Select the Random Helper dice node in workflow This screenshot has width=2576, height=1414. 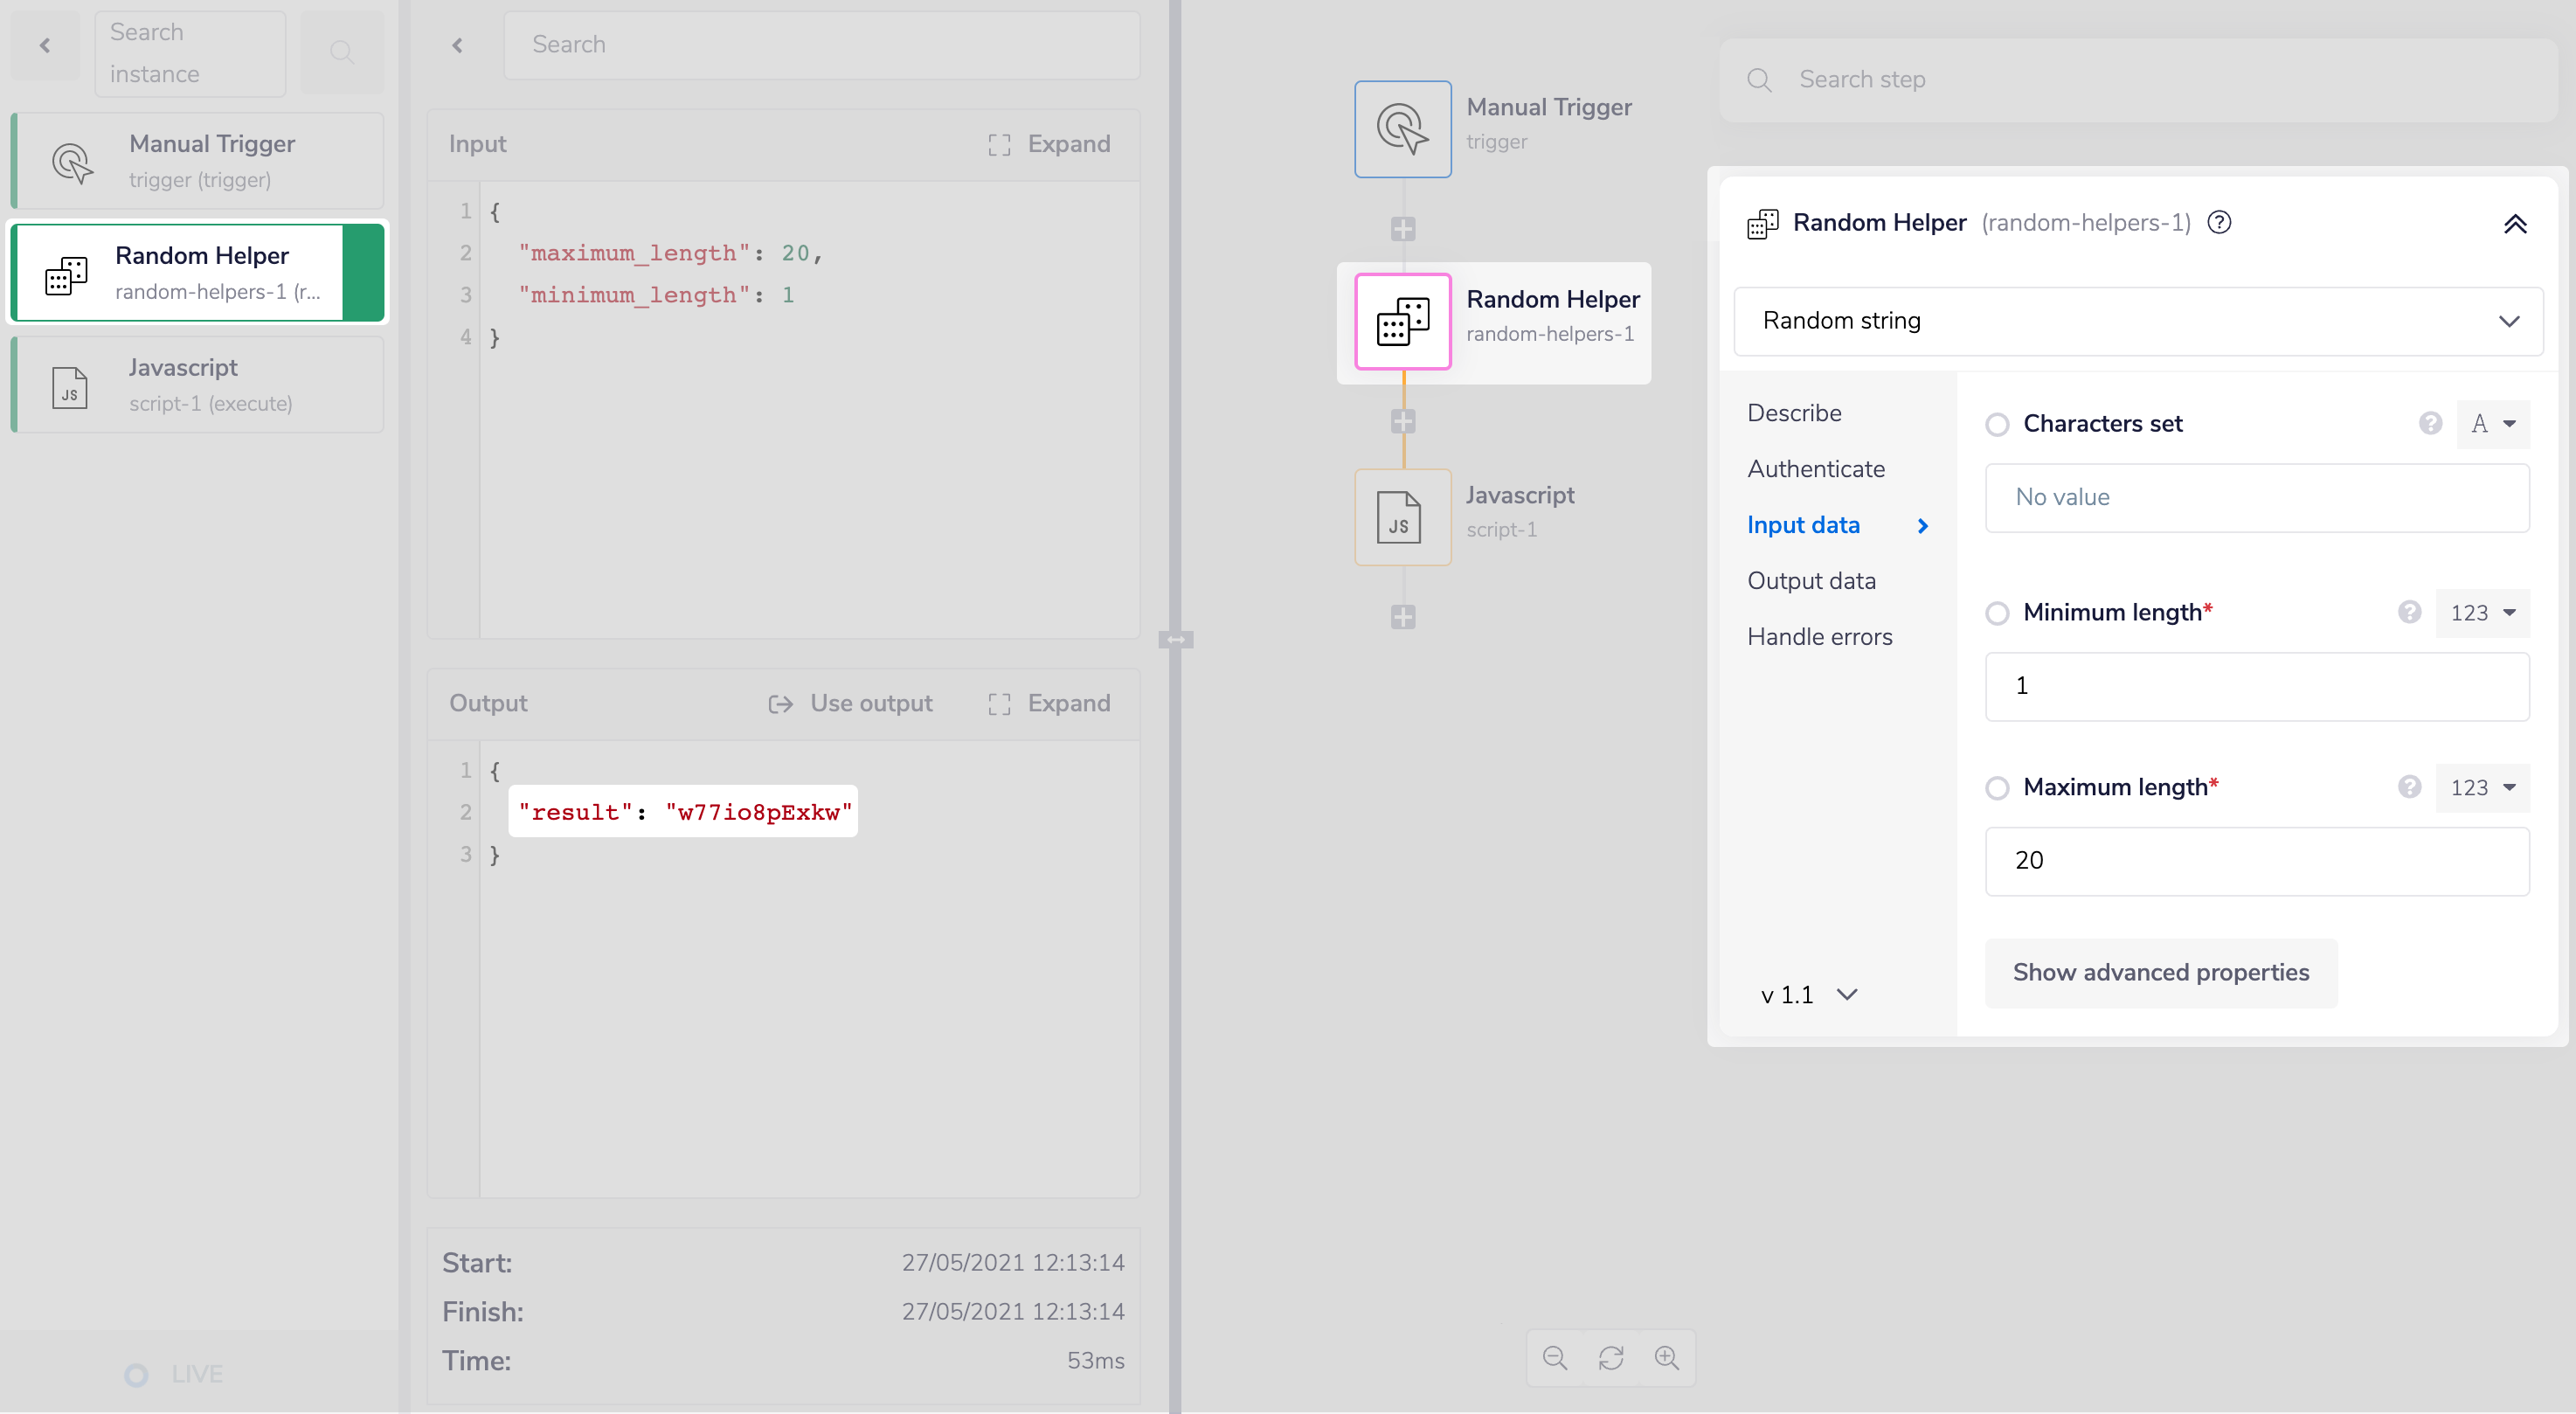(1402, 321)
